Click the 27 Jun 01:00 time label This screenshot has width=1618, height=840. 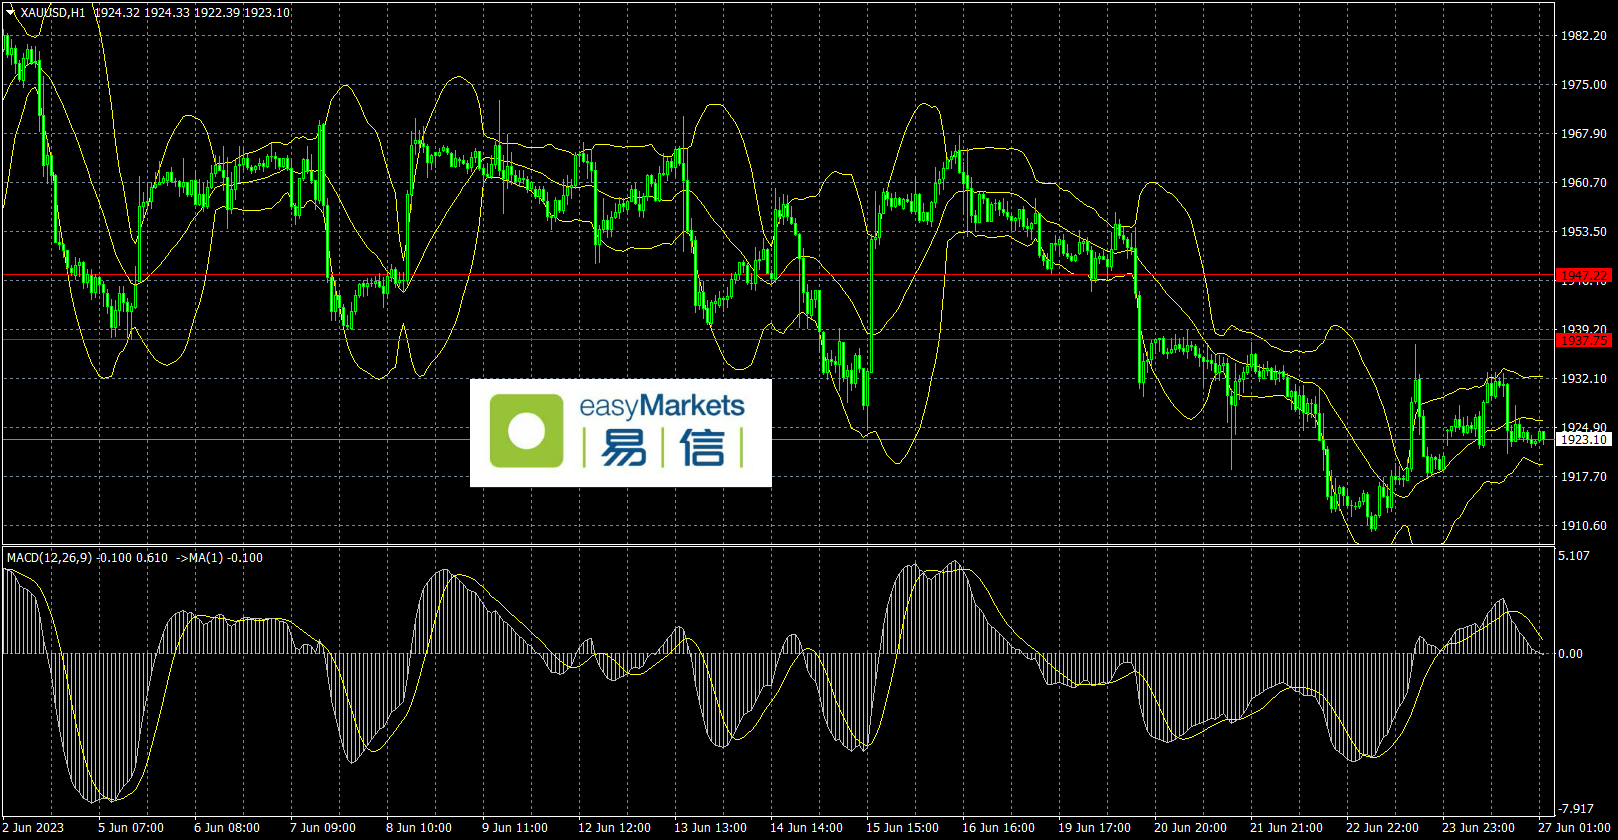pos(1574,828)
